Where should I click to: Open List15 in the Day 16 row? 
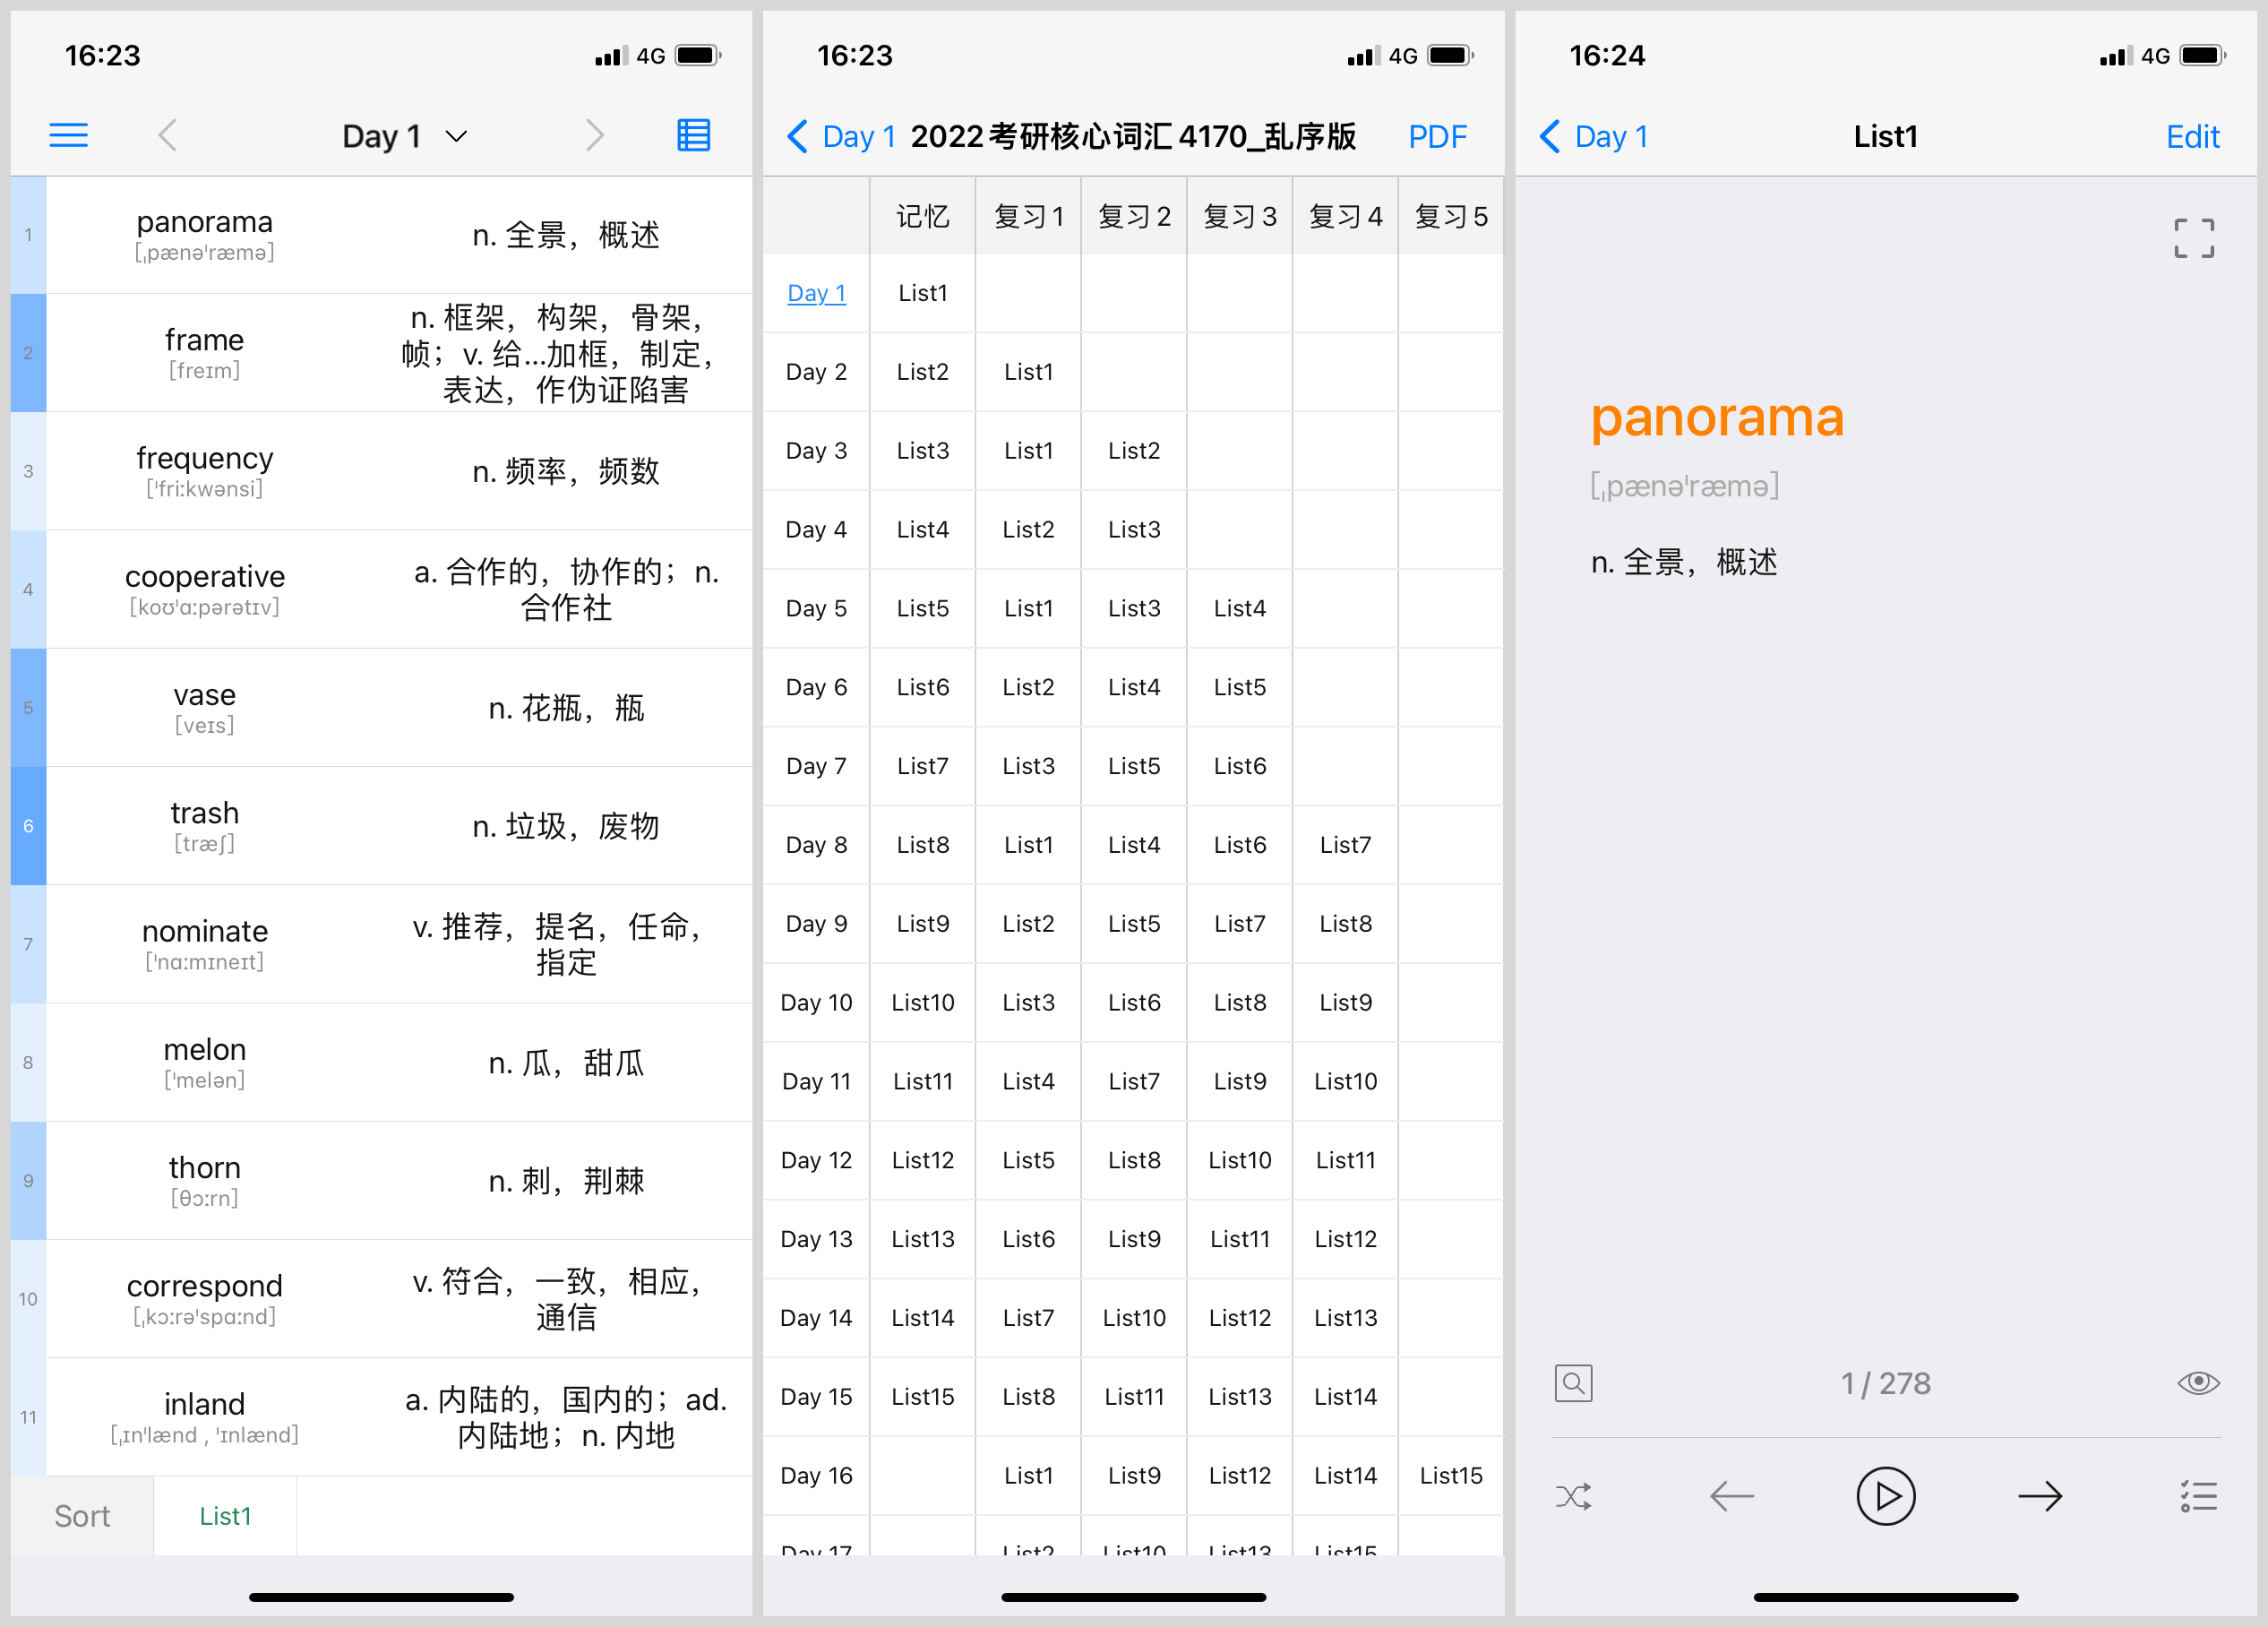pyautogui.click(x=1451, y=1475)
